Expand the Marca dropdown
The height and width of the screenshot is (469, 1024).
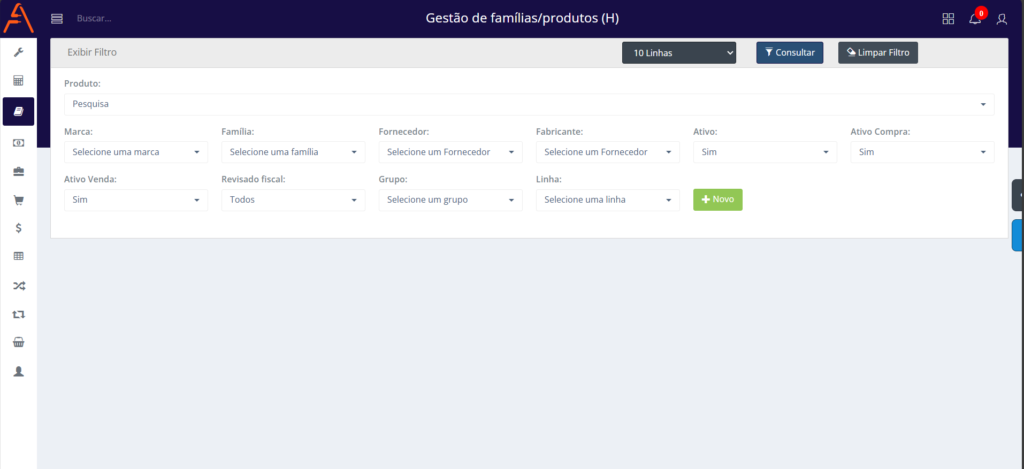tap(136, 152)
